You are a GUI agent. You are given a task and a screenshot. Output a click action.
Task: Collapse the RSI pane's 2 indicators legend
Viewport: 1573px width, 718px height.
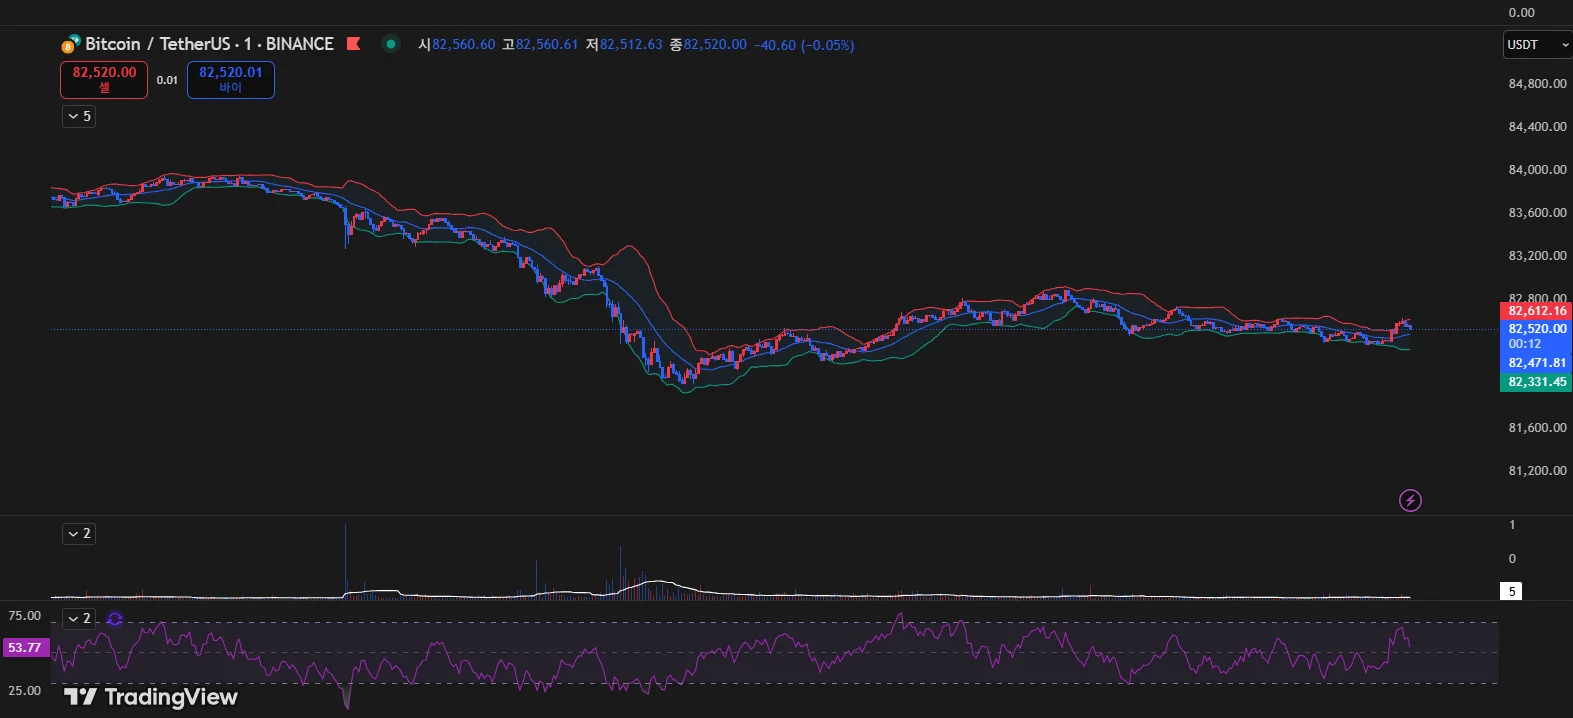[x=79, y=619]
